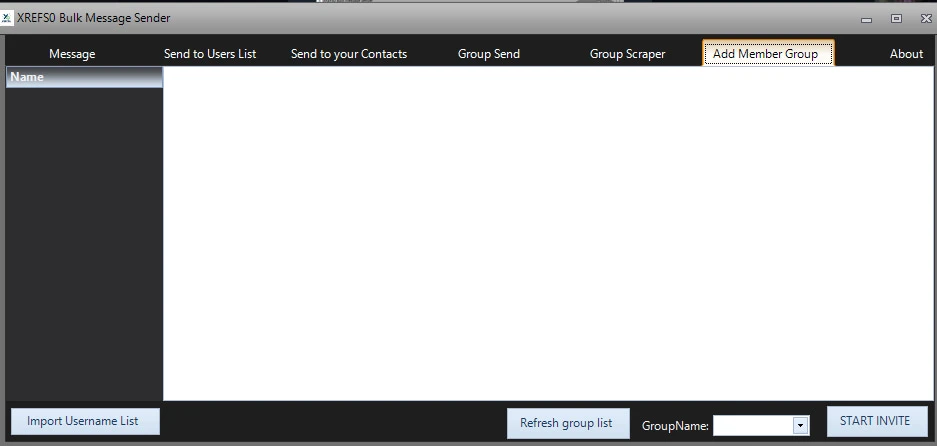Open Send to your Contacts tab
Screen dimensions: 937x446
pyautogui.click(x=349, y=54)
